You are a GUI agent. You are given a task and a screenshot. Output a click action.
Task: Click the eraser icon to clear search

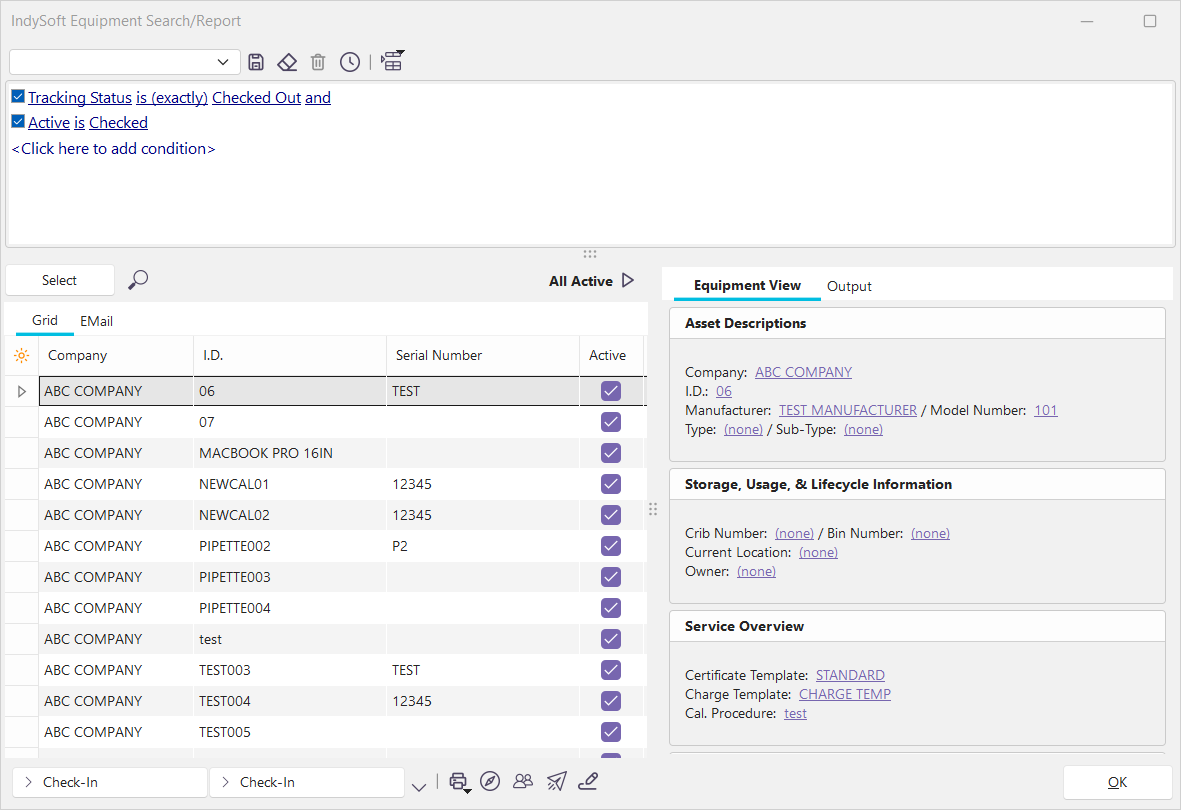pyautogui.click(x=287, y=62)
